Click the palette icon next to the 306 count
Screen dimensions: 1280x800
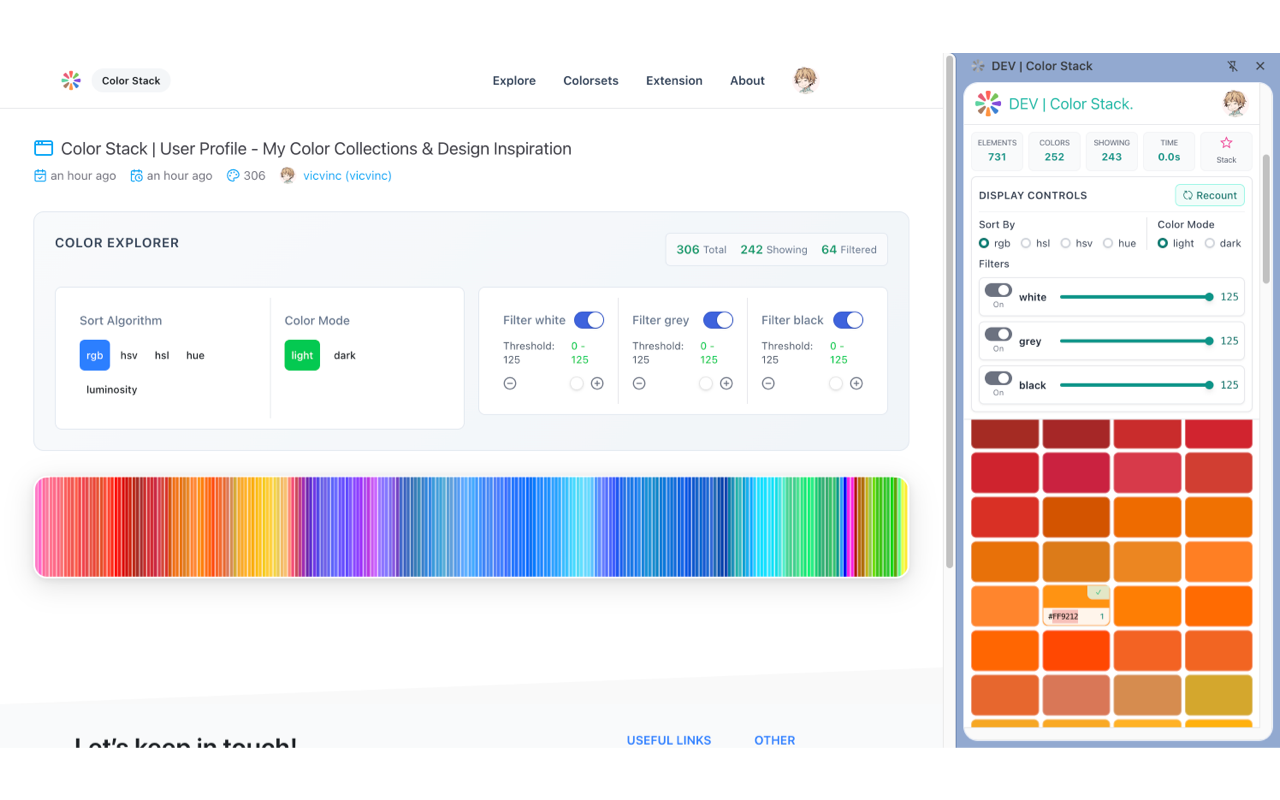230,175
